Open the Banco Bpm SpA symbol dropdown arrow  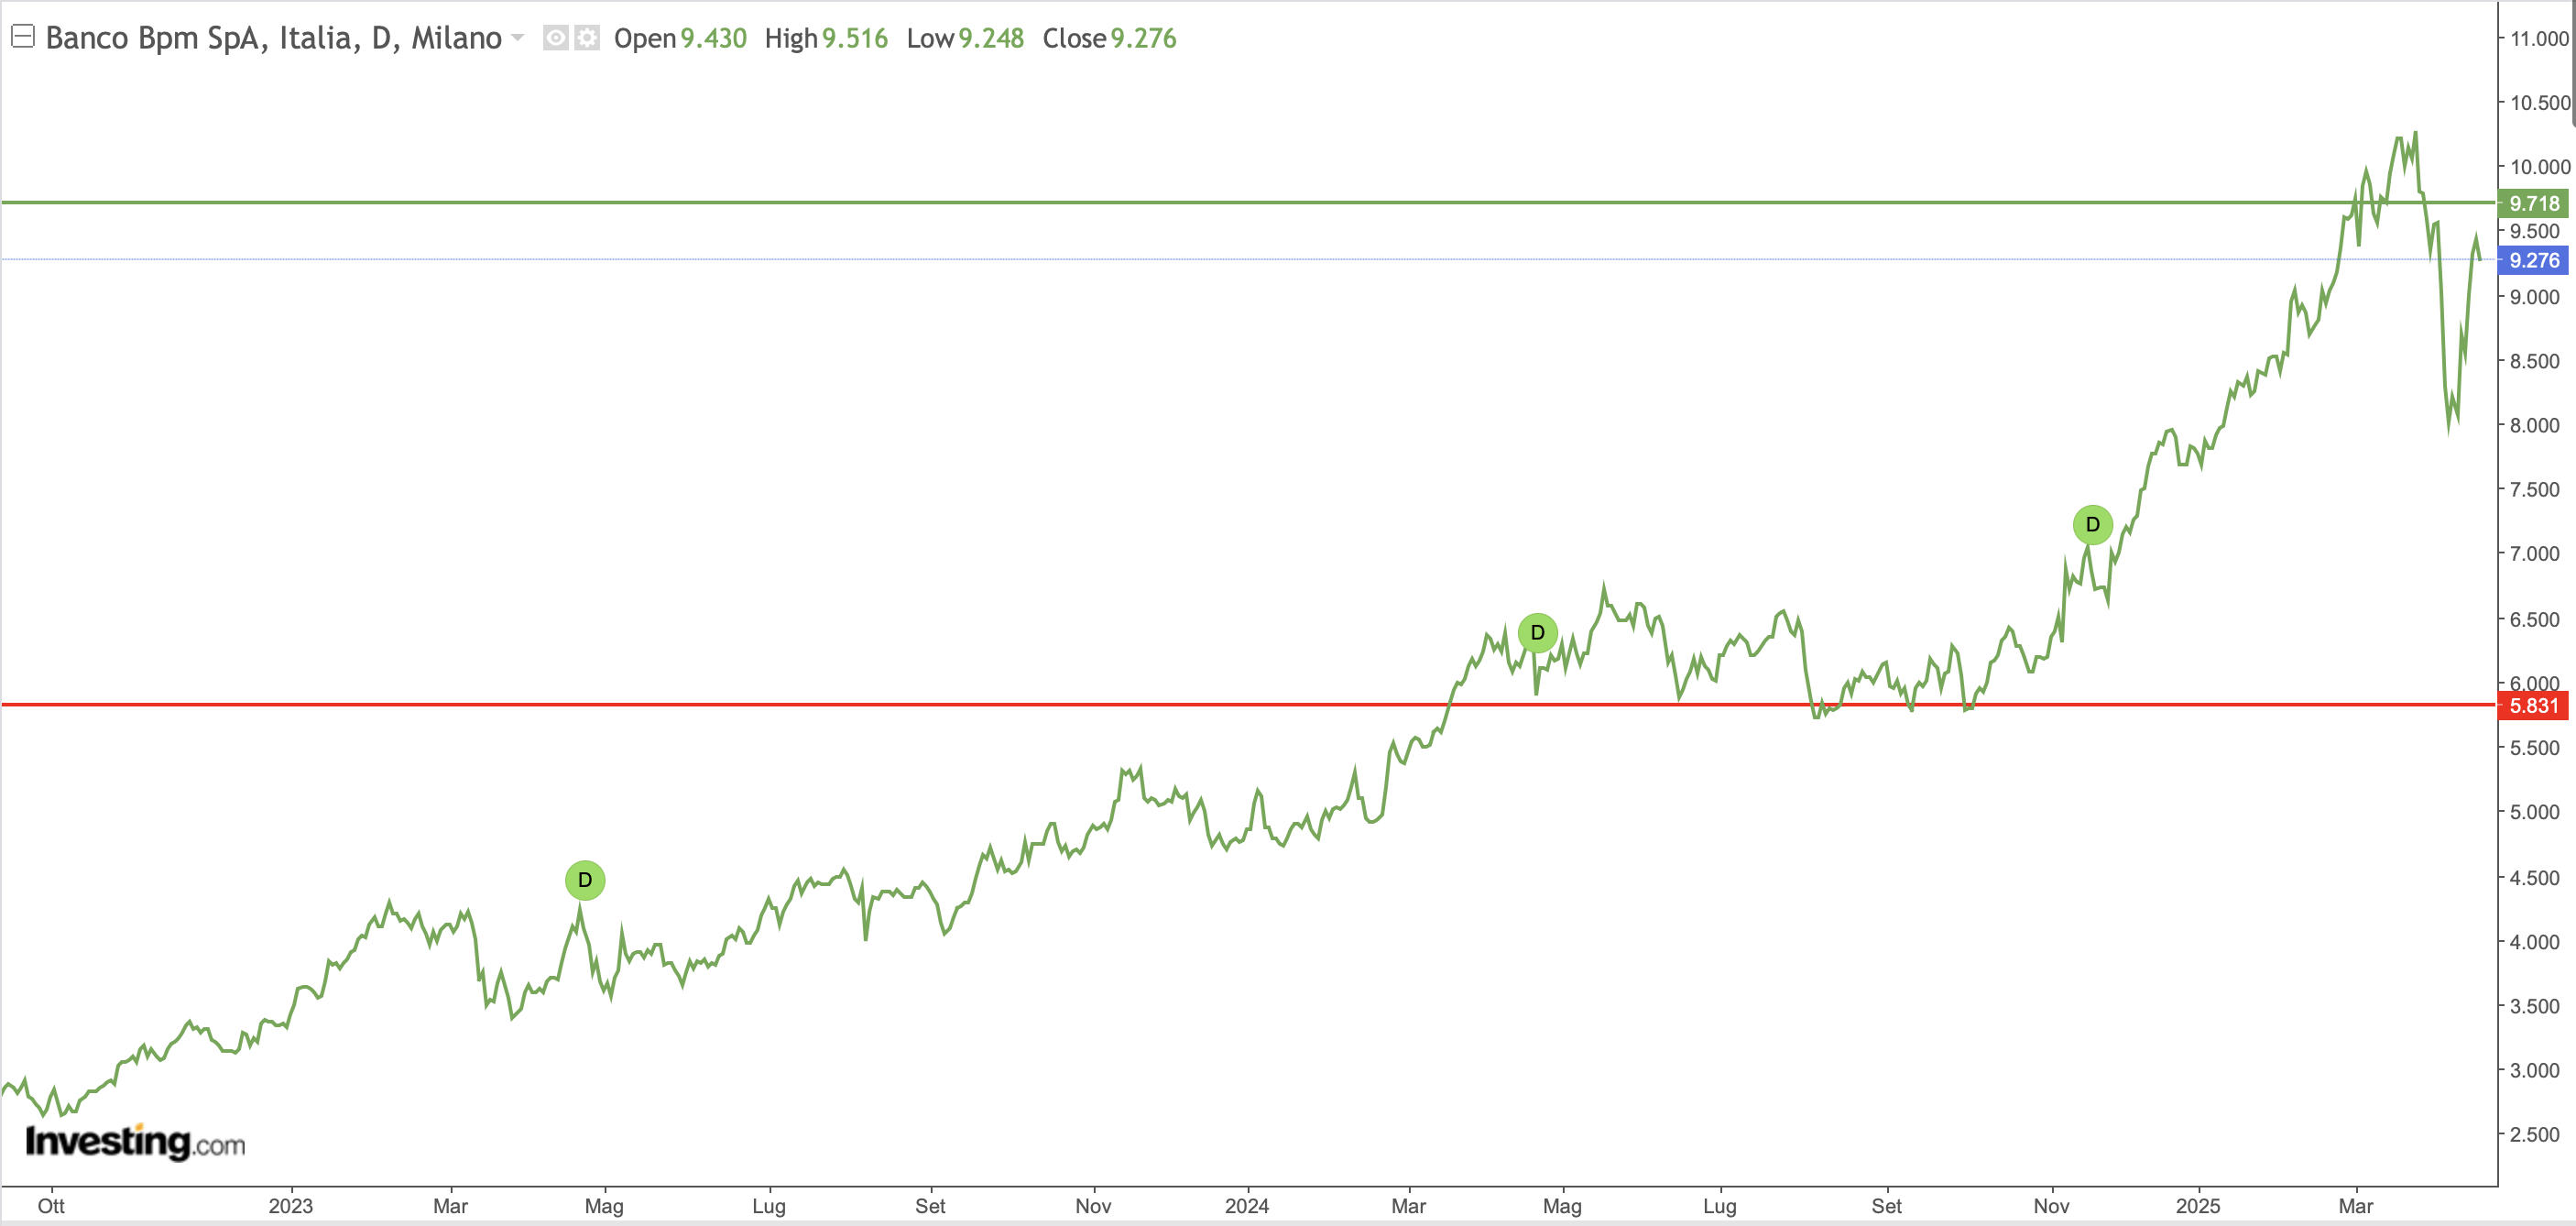517,38
